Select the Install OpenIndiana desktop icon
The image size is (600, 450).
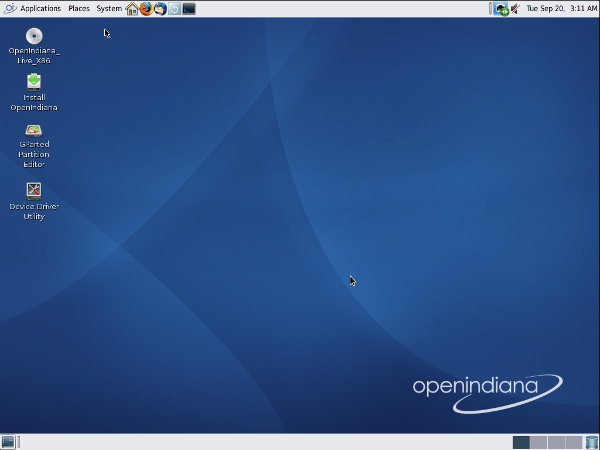click(34, 82)
